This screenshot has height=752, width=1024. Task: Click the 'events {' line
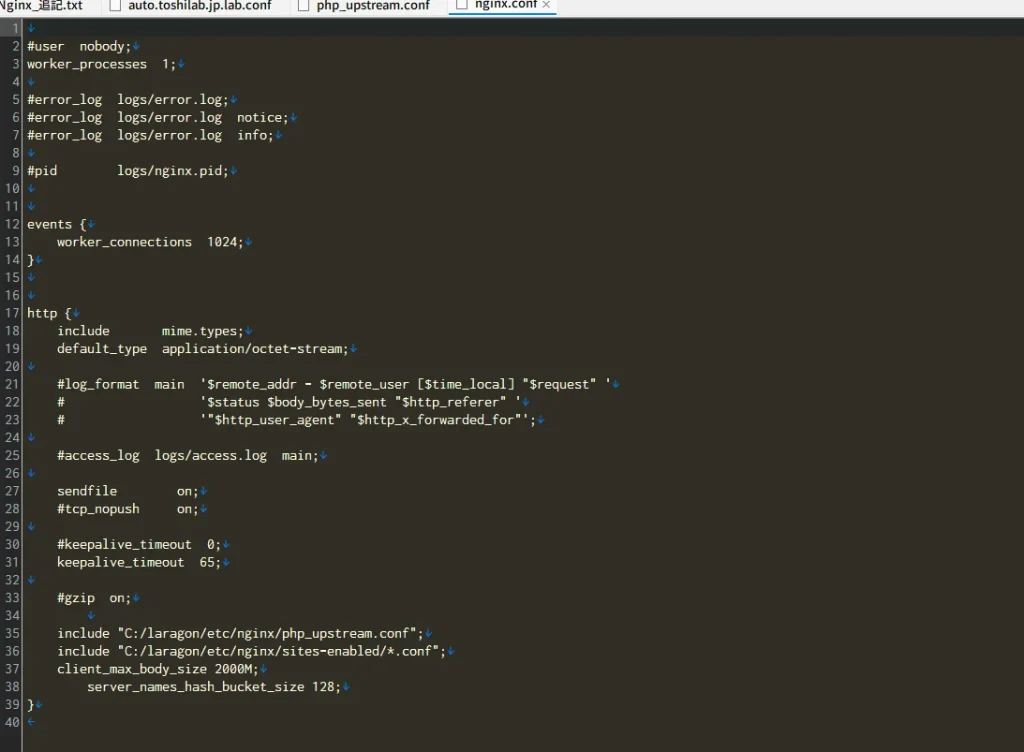coord(56,225)
